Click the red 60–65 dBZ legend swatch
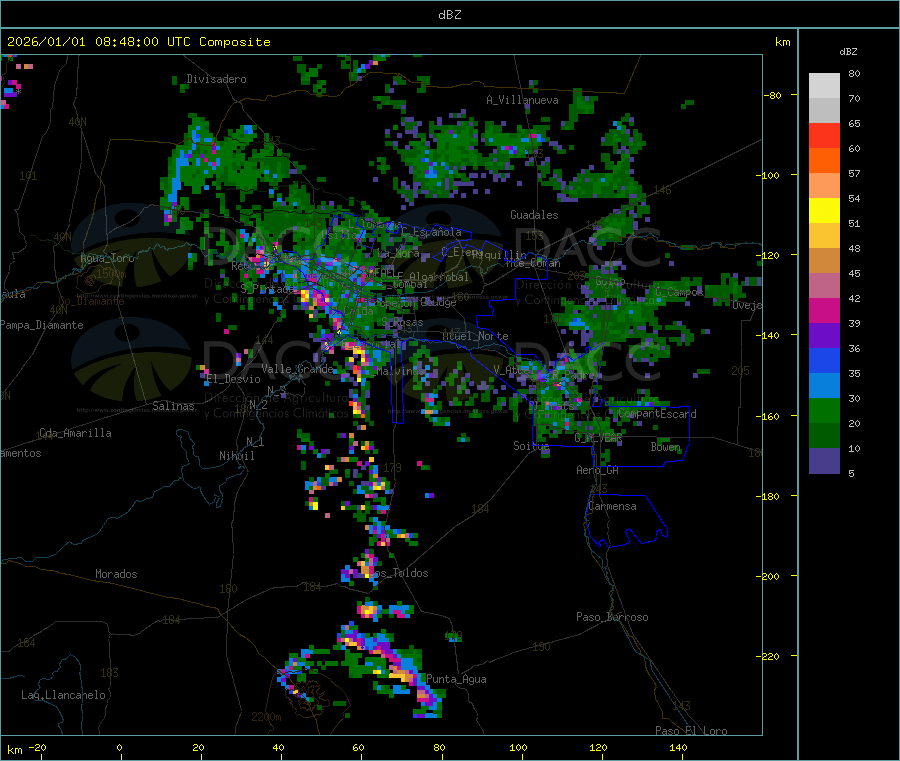The width and height of the screenshot is (900, 761). [824, 135]
